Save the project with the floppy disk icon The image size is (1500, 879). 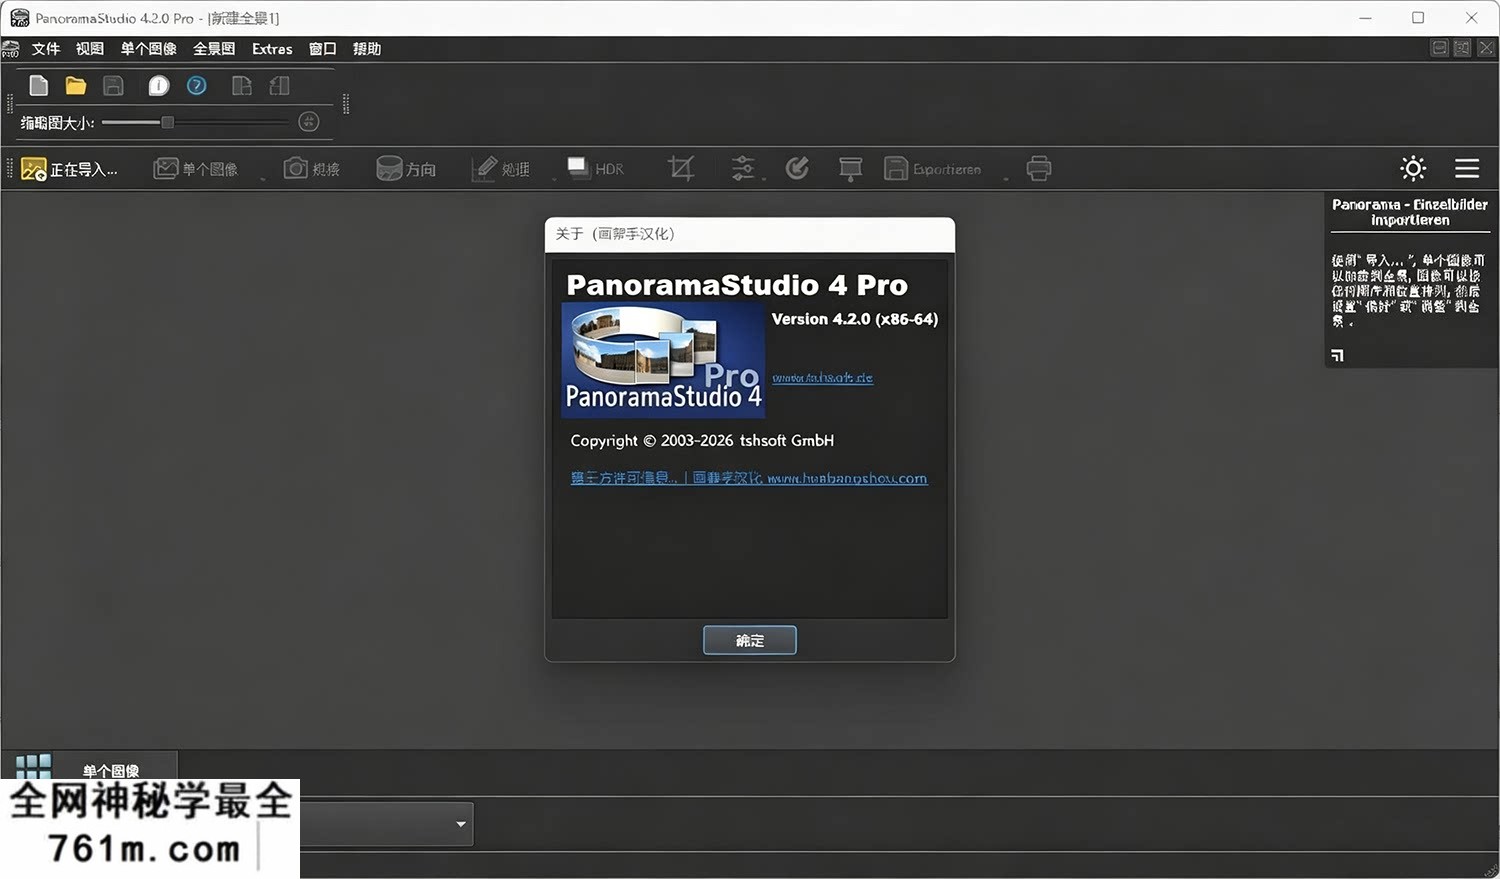(113, 86)
